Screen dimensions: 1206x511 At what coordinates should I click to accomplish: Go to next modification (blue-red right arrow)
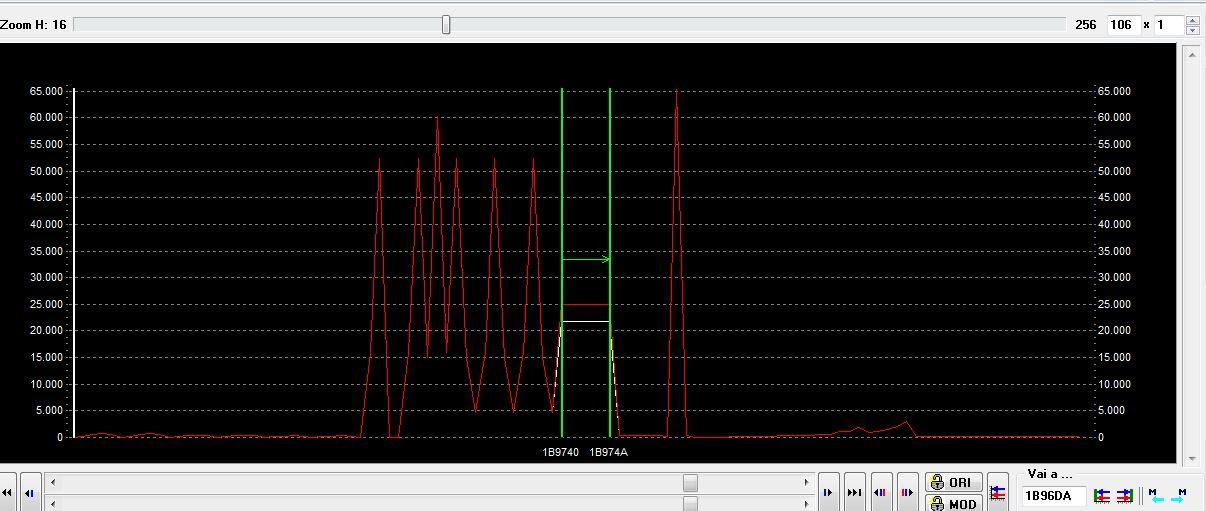click(907, 492)
